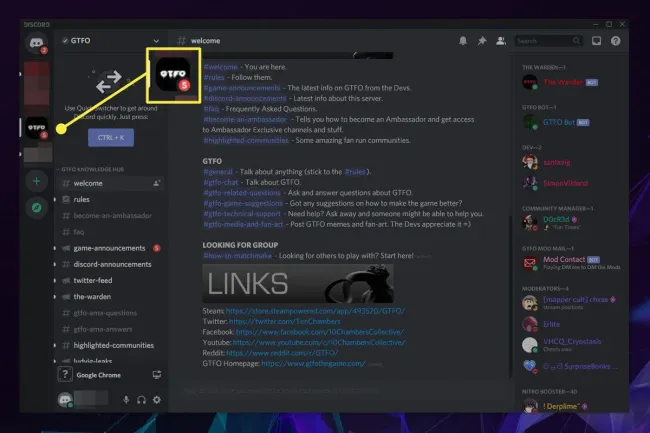The height and width of the screenshot is (433, 650).
Task: Click D0cR3d community manager member
Action: point(570,223)
